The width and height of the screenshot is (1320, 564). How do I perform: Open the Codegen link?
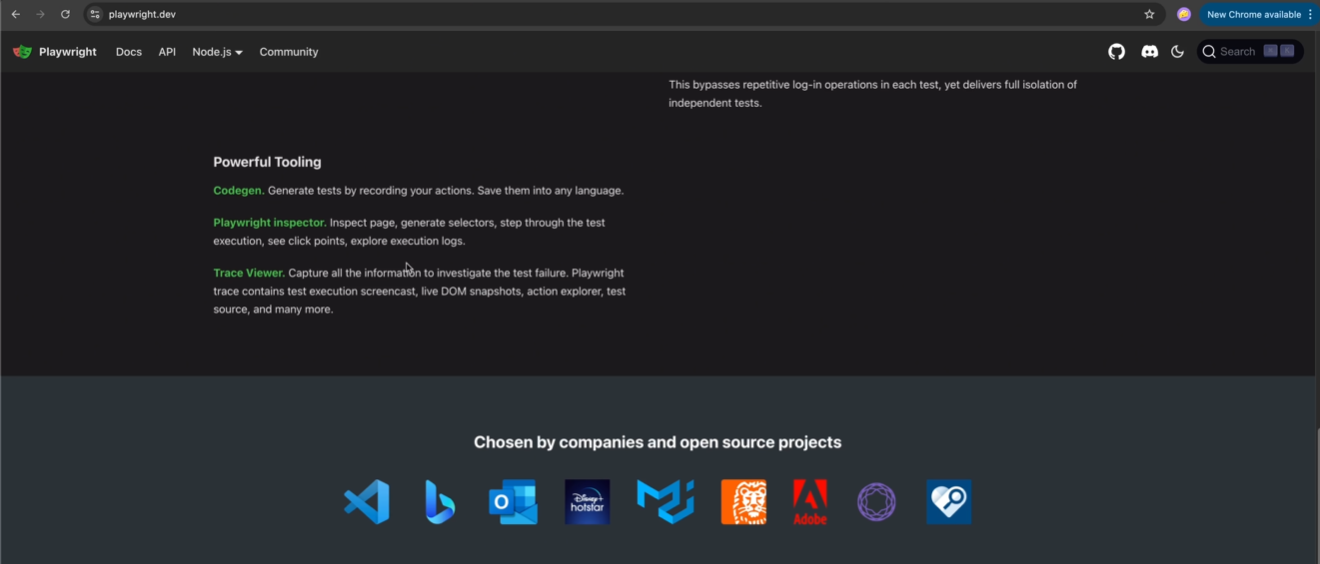239,190
